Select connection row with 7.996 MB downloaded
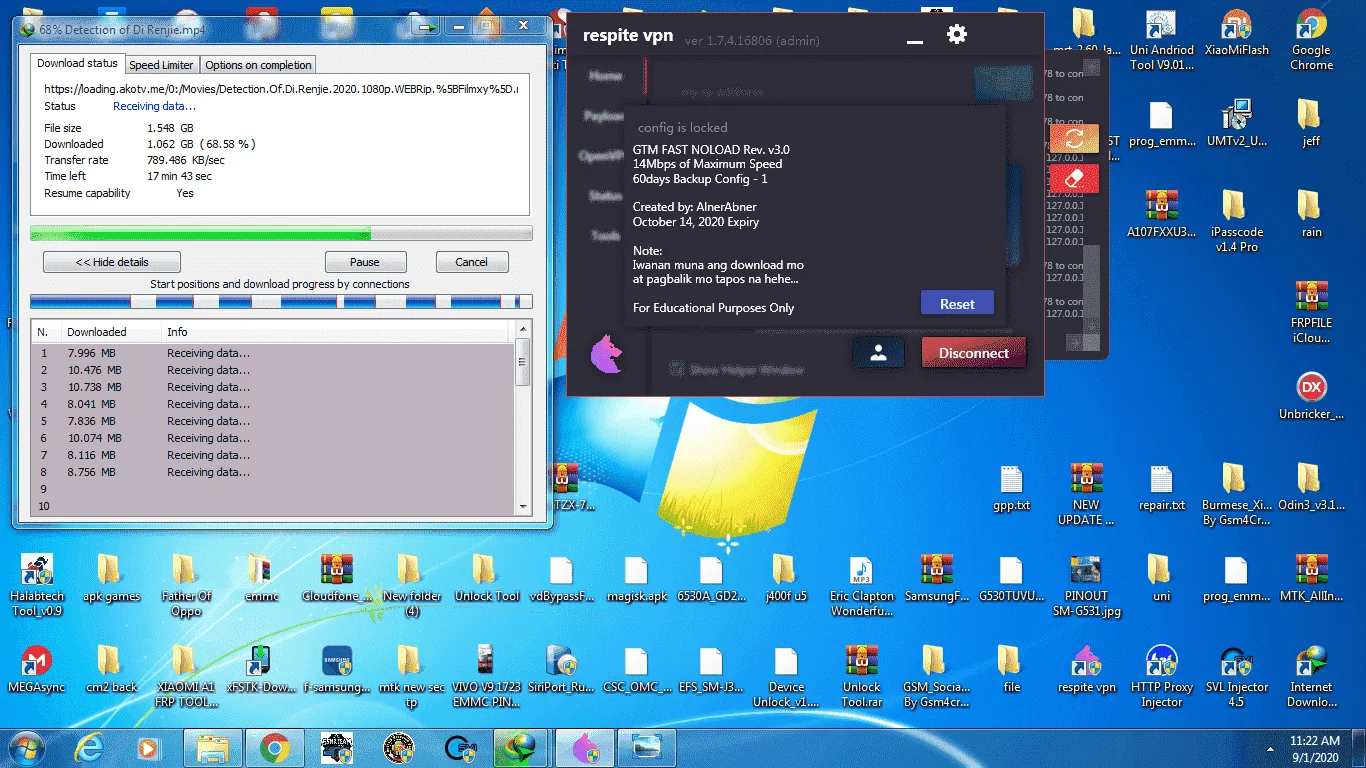Screen dimensions: 1366x768 coord(273,353)
